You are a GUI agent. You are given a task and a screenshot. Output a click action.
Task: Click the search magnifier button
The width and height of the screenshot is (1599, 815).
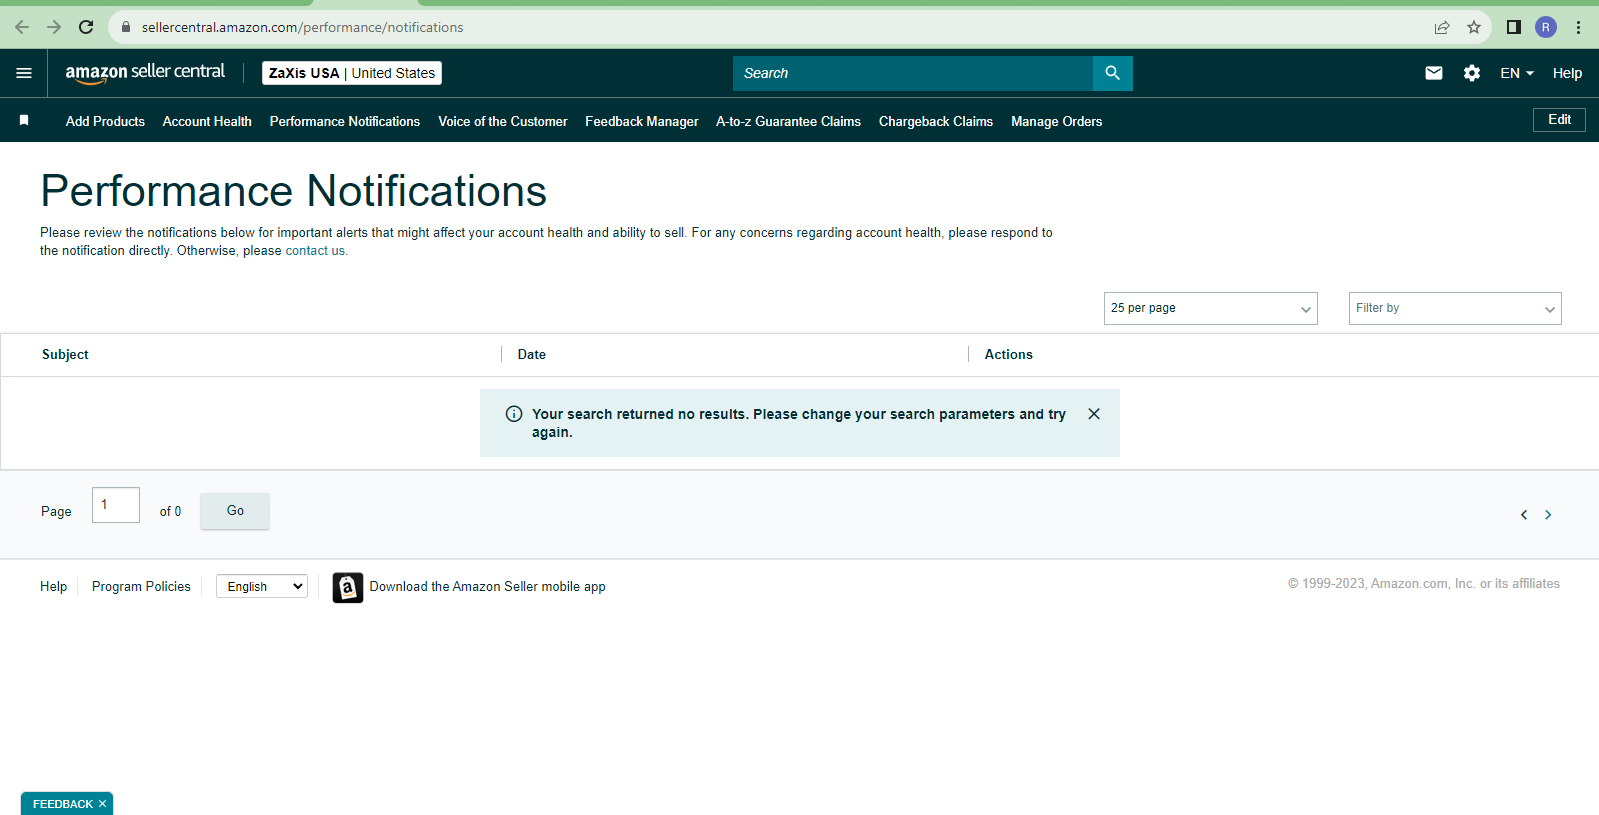pyautogui.click(x=1112, y=73)
